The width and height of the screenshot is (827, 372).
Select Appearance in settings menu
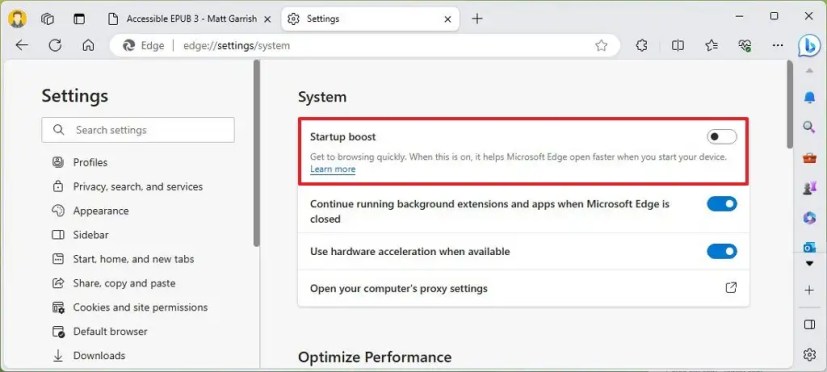coord(101,211)
